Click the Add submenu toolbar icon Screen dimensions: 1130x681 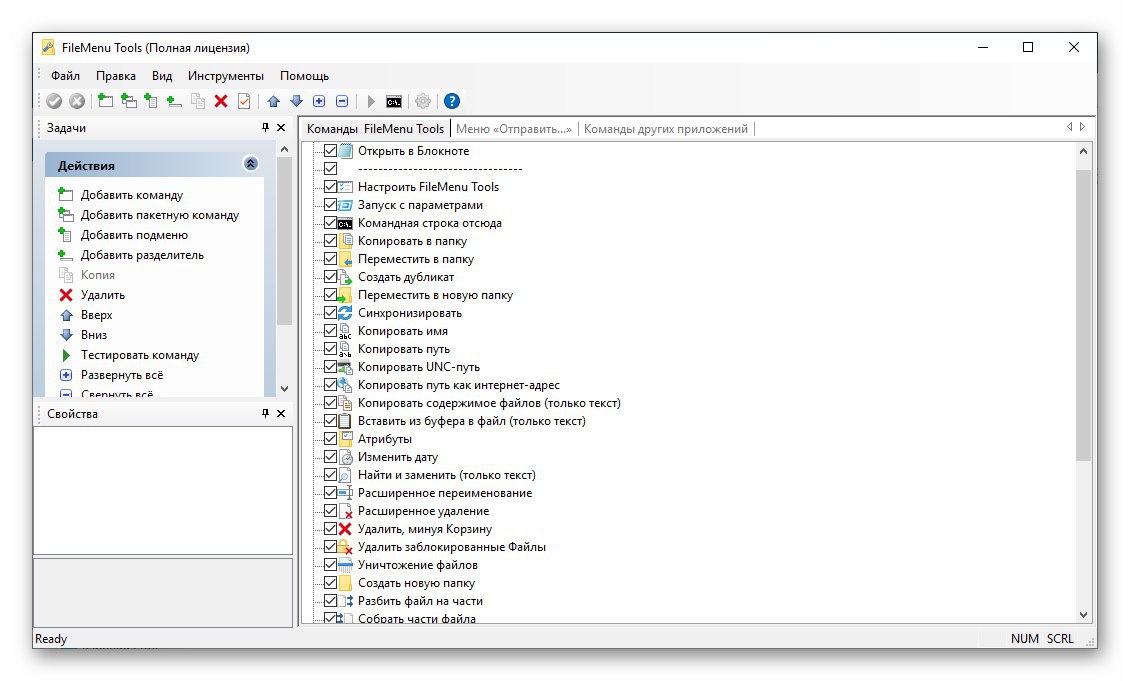tap(151, 101)
